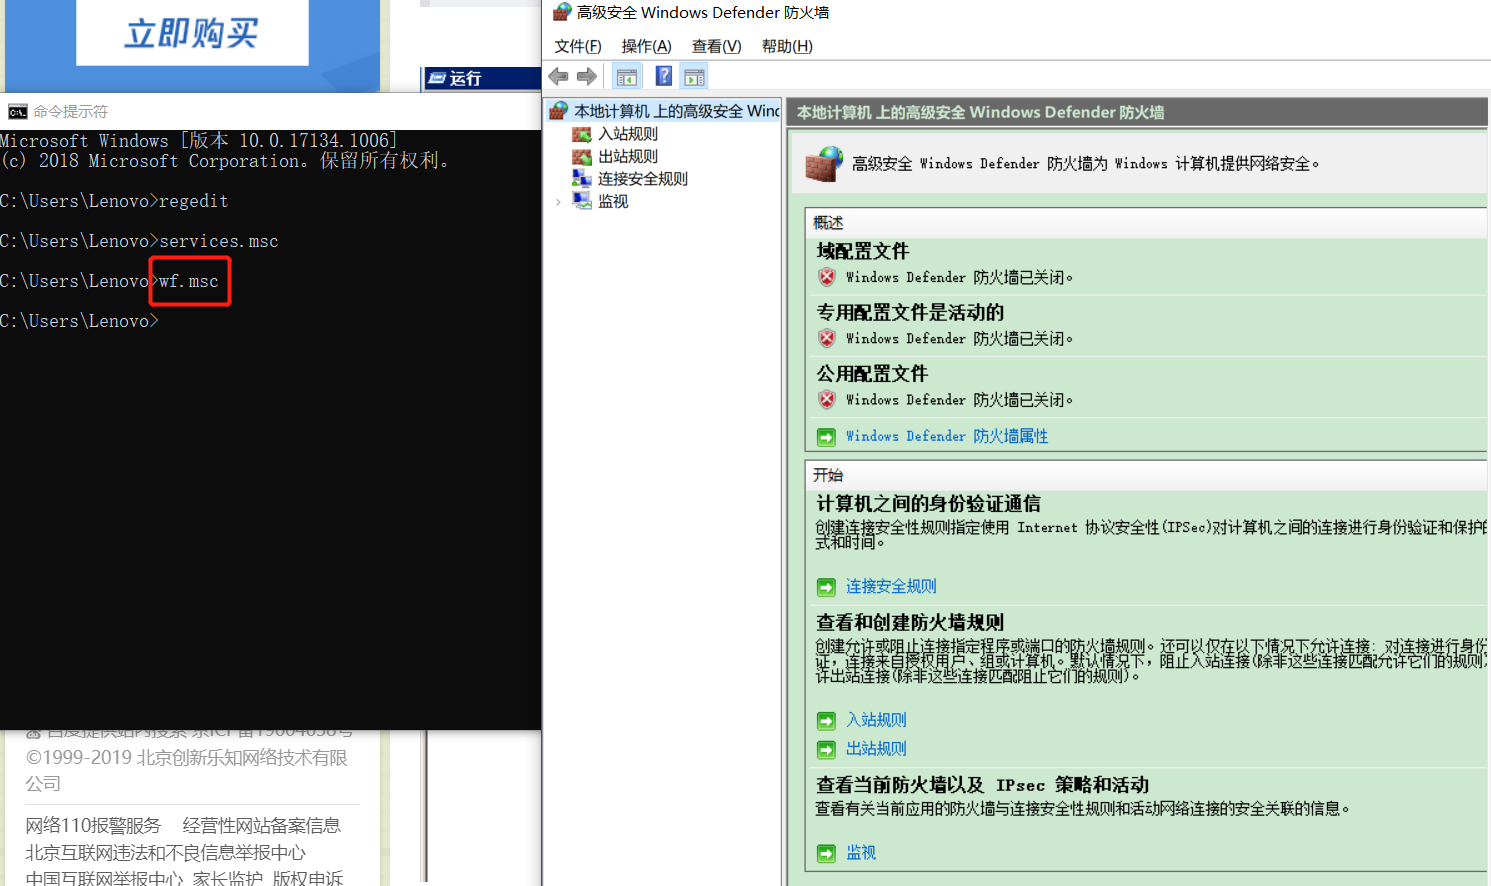
Task: Select the 入站规则 firewall icon in the tree
Action: pyautogui.click(x=581, y=134)
